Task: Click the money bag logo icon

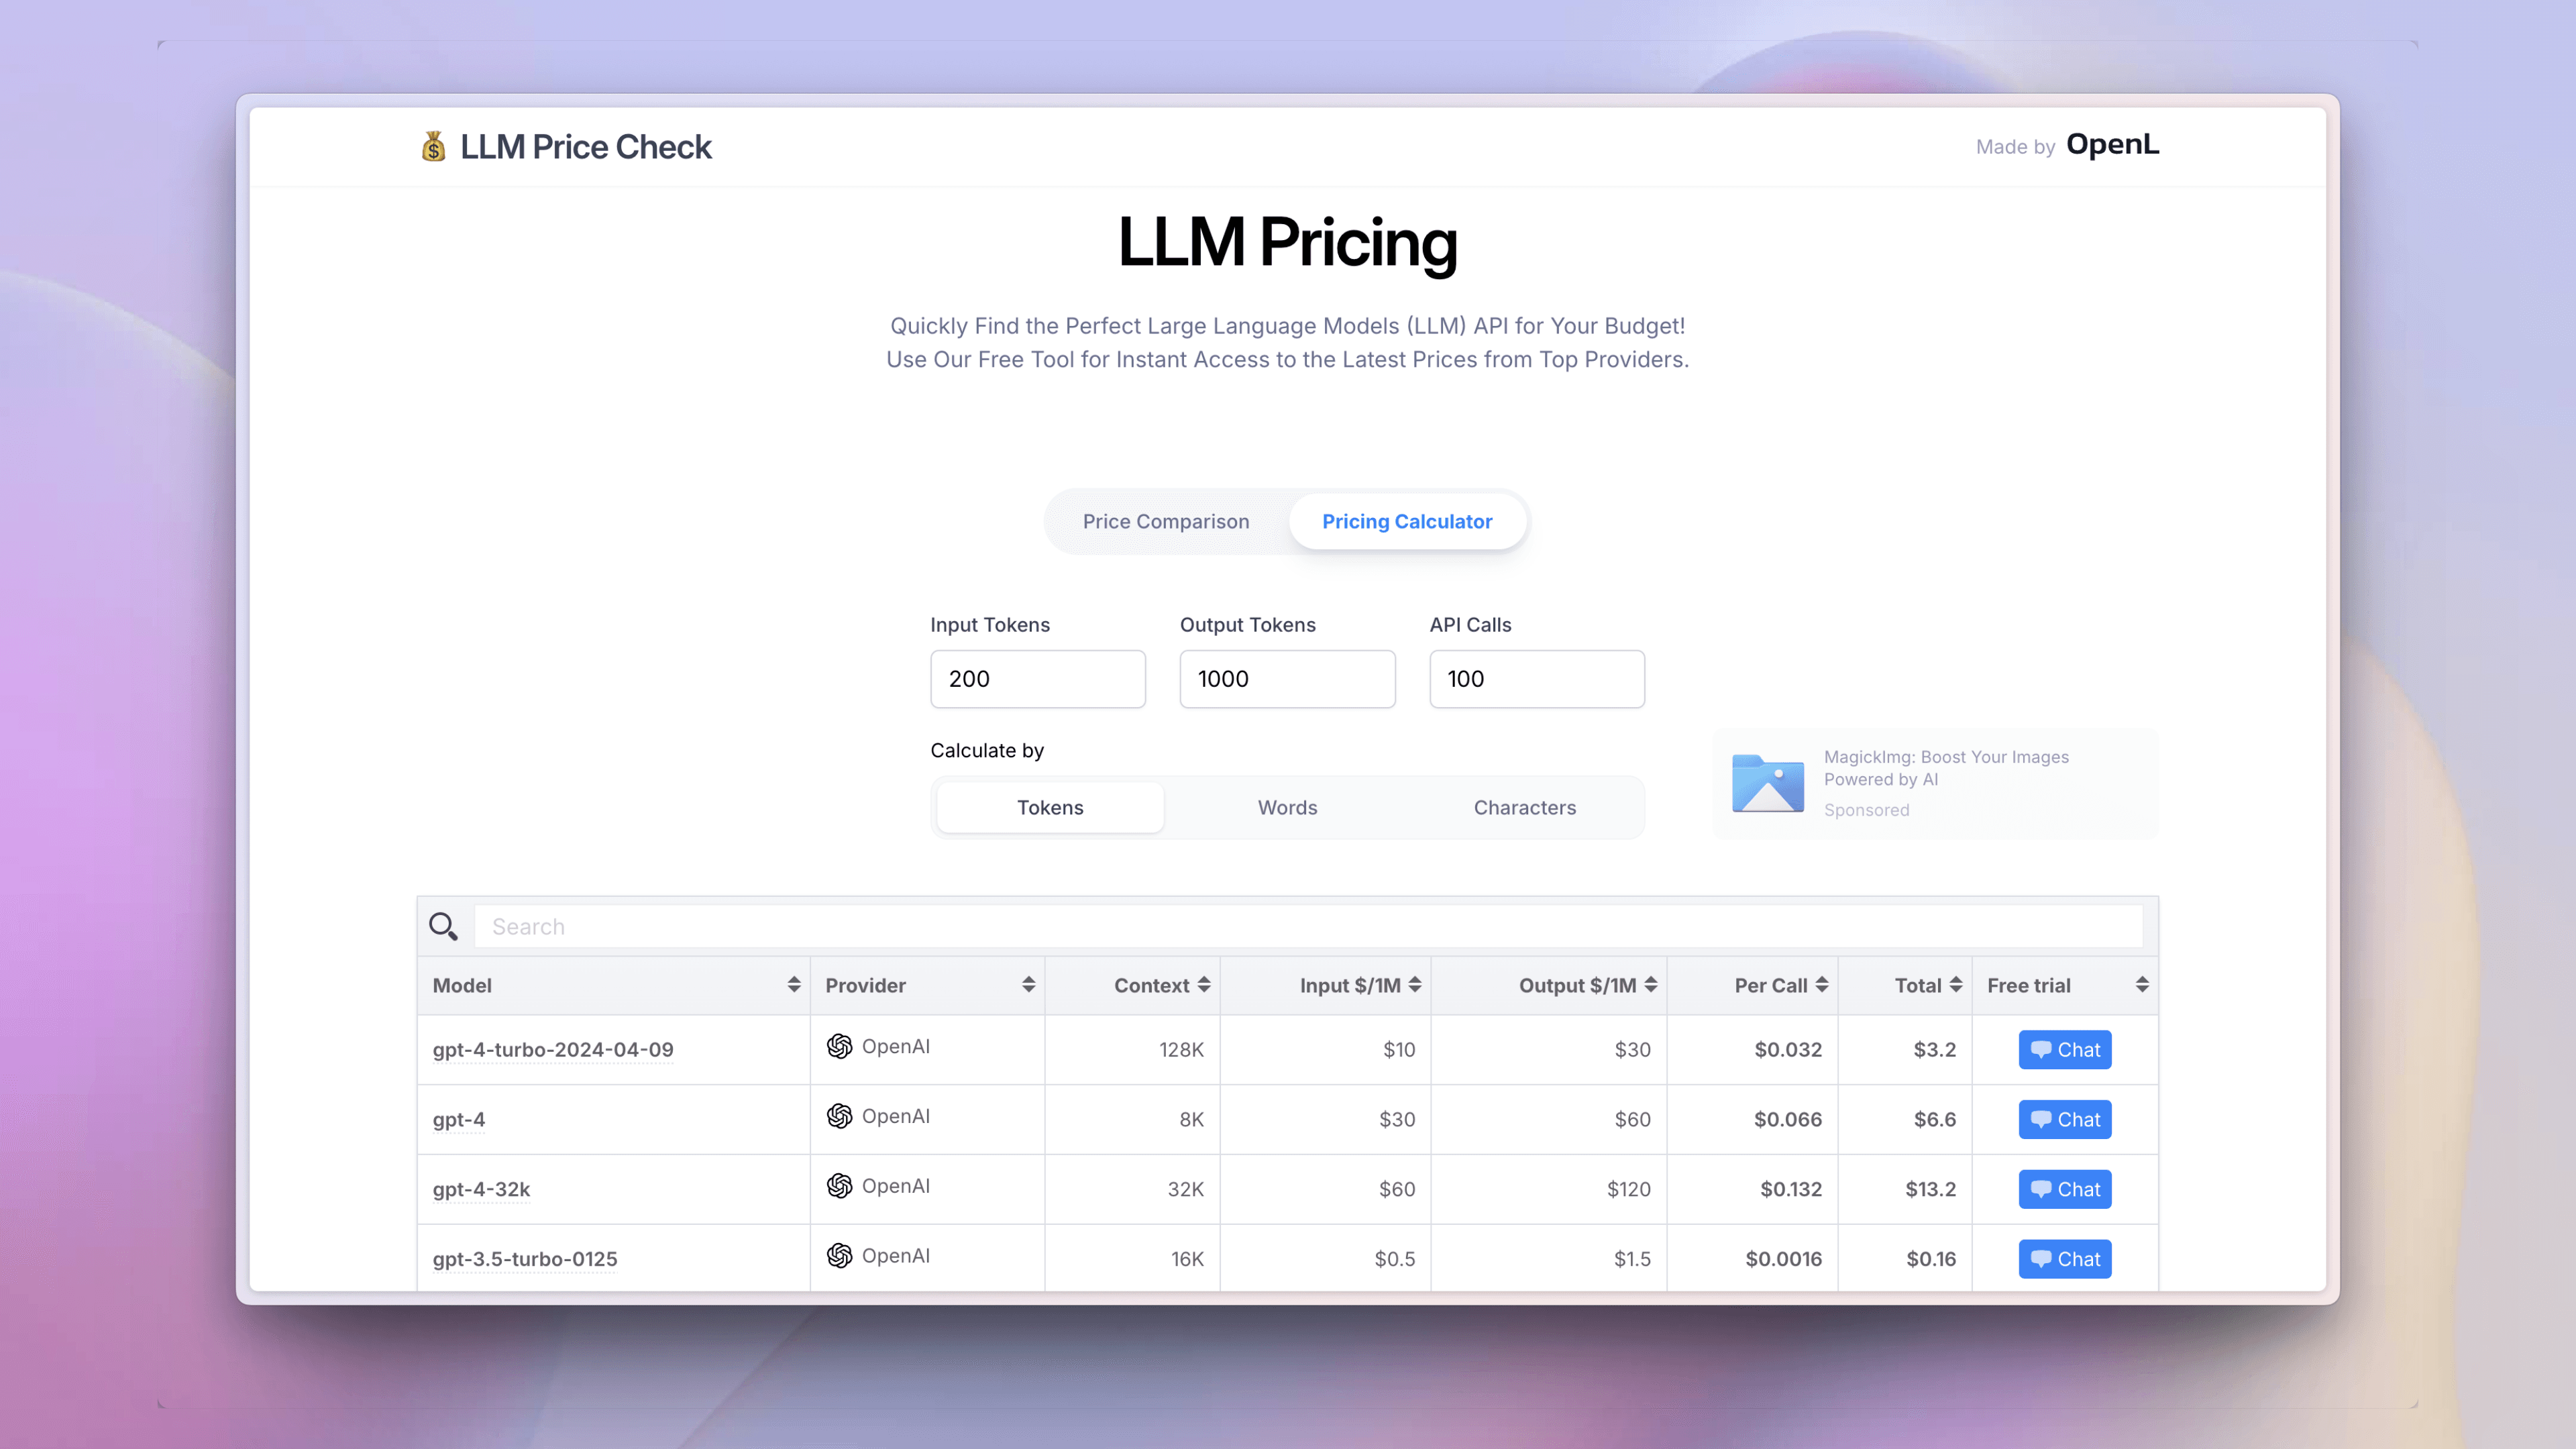Action: pyautogui.click(x=433, y=147)
